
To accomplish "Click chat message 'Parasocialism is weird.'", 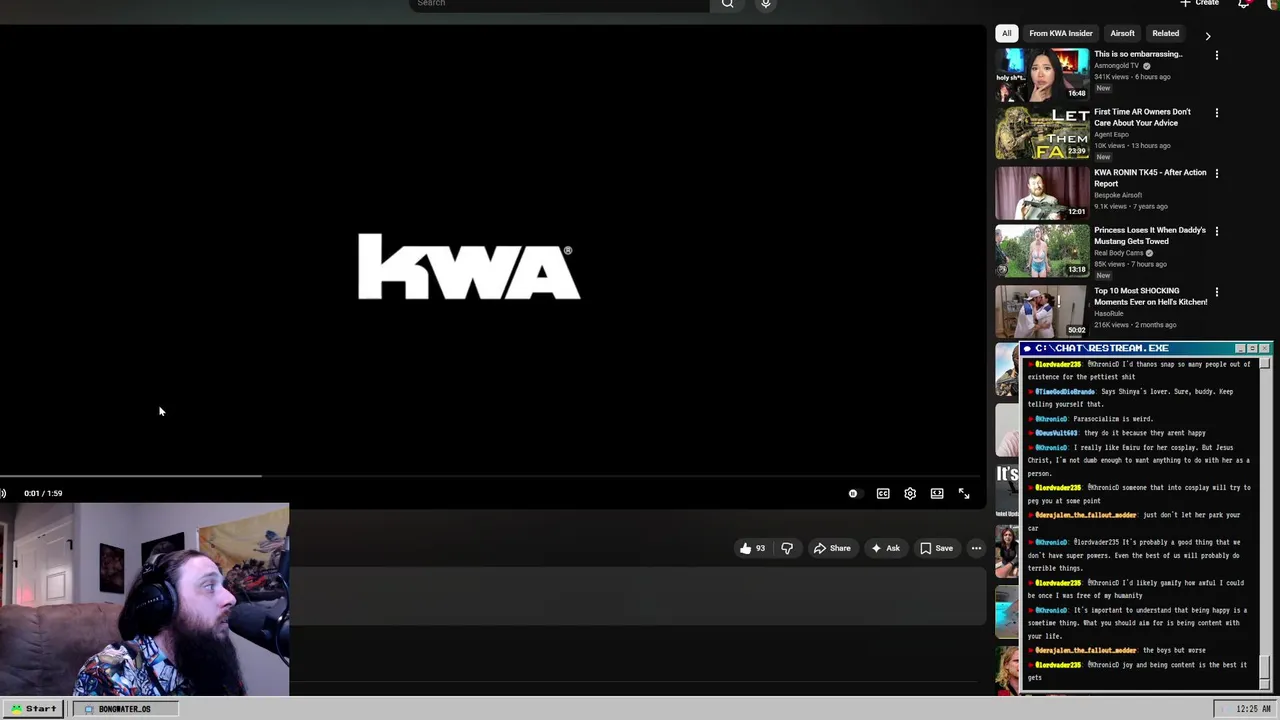I will click(1113, 419).
